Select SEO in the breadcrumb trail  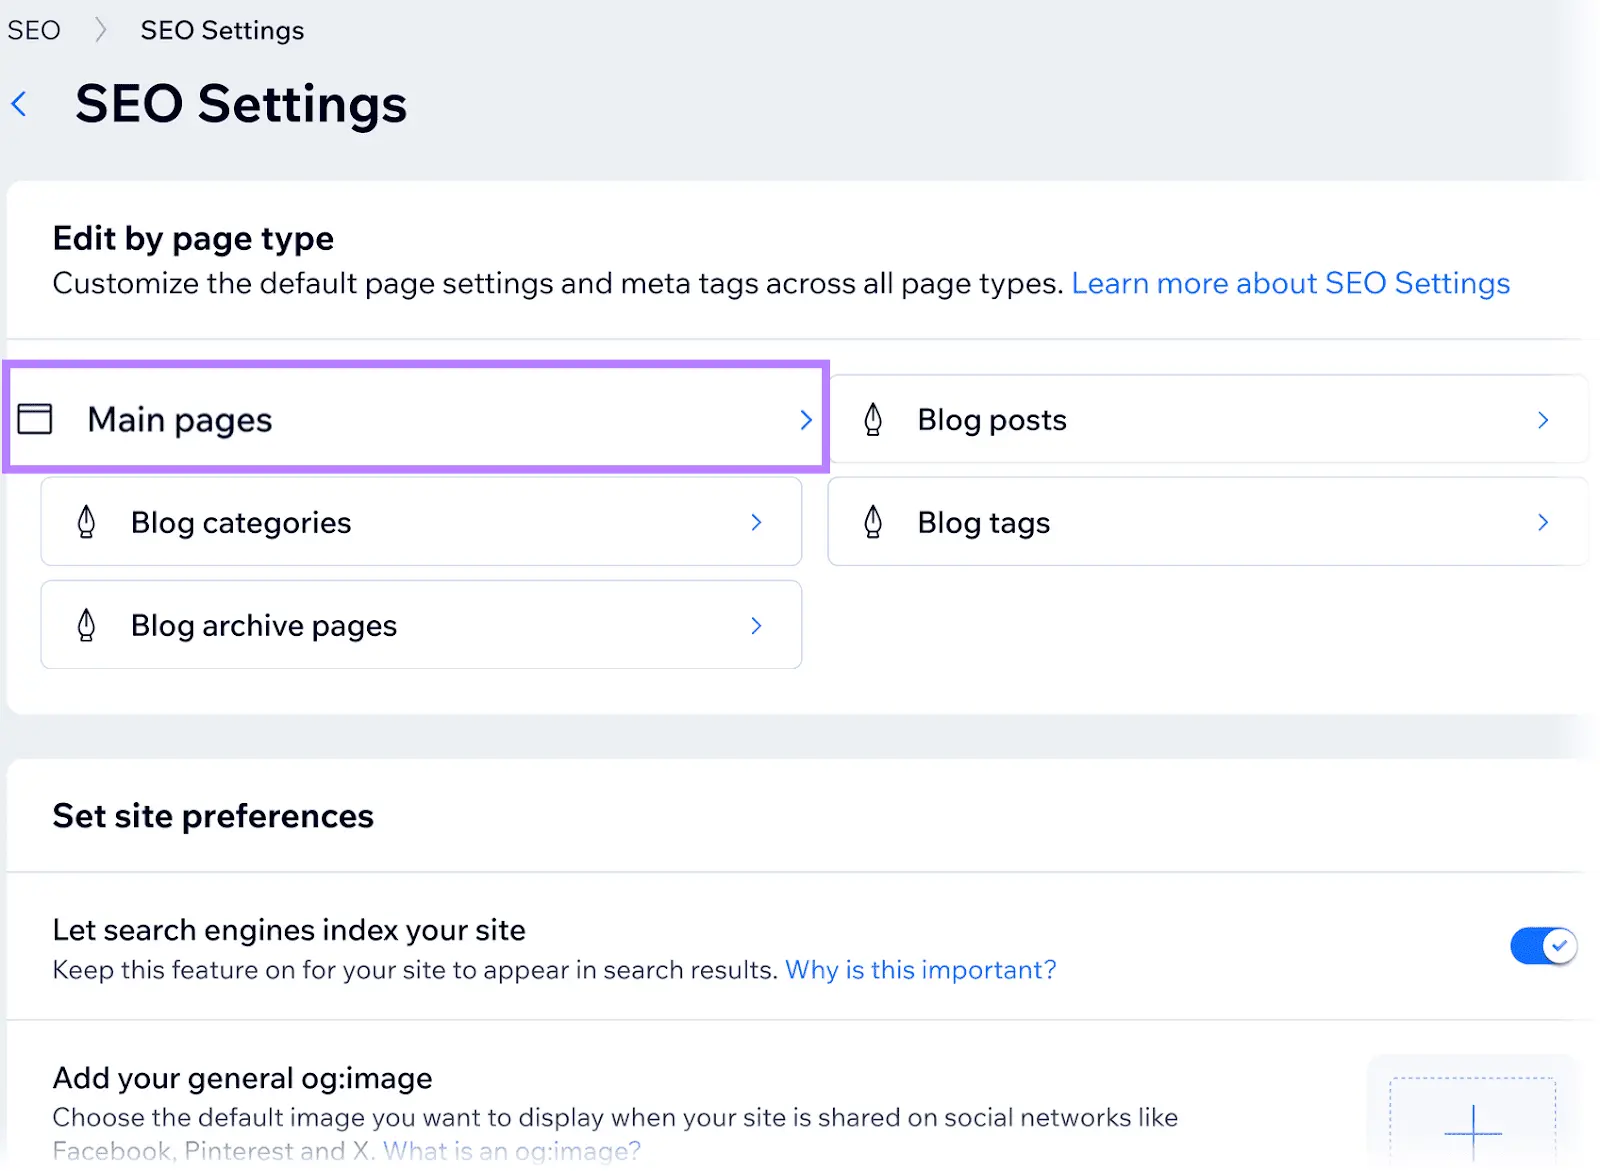34,29
